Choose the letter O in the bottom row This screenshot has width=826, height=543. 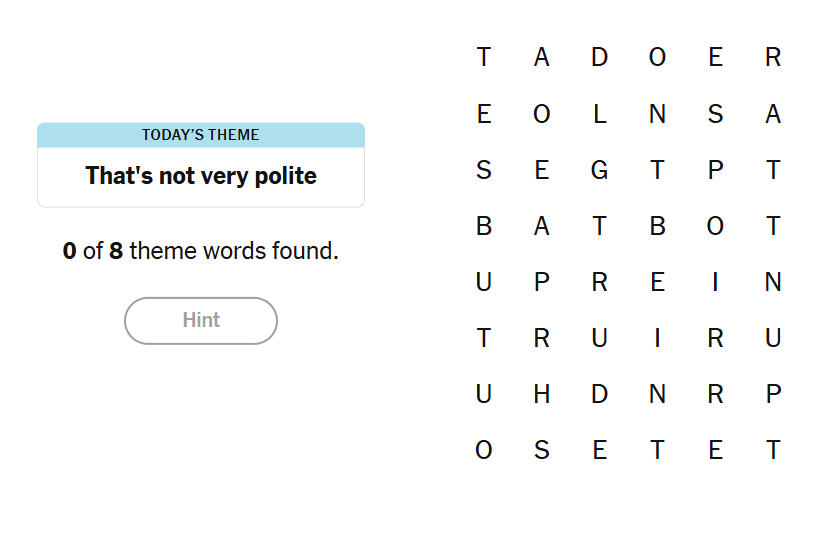pyautogui.click(x=484, y=450)
